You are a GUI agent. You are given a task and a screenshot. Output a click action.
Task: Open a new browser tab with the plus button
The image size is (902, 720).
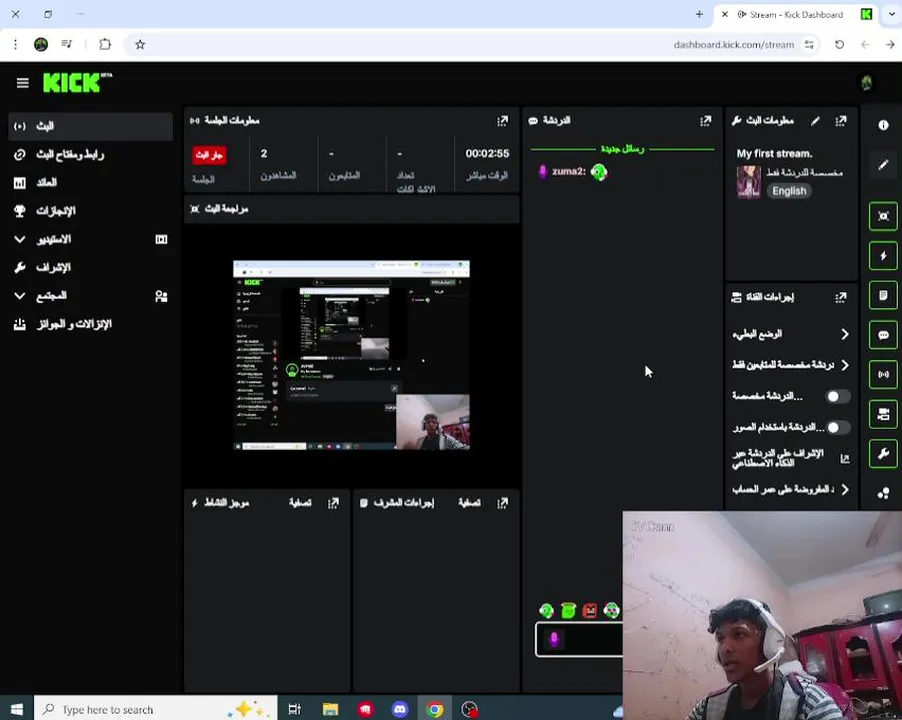coord(699,14)
